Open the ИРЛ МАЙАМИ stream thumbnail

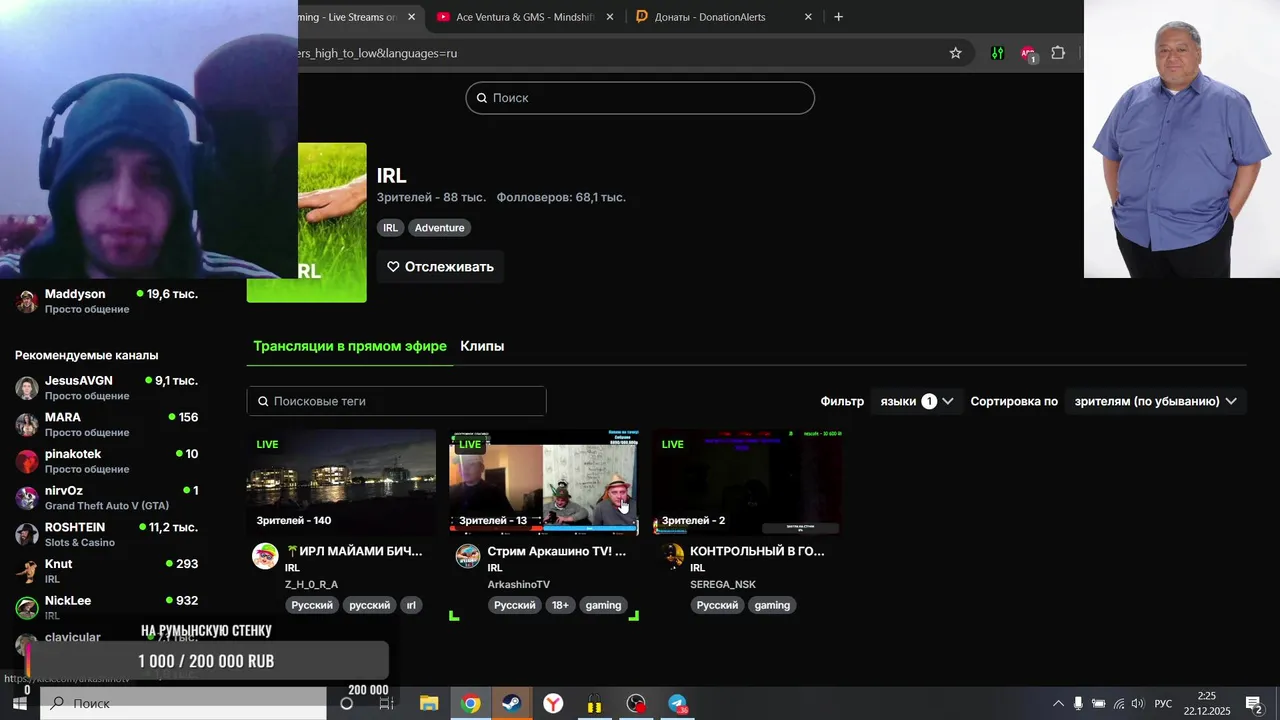pos(341,482)
